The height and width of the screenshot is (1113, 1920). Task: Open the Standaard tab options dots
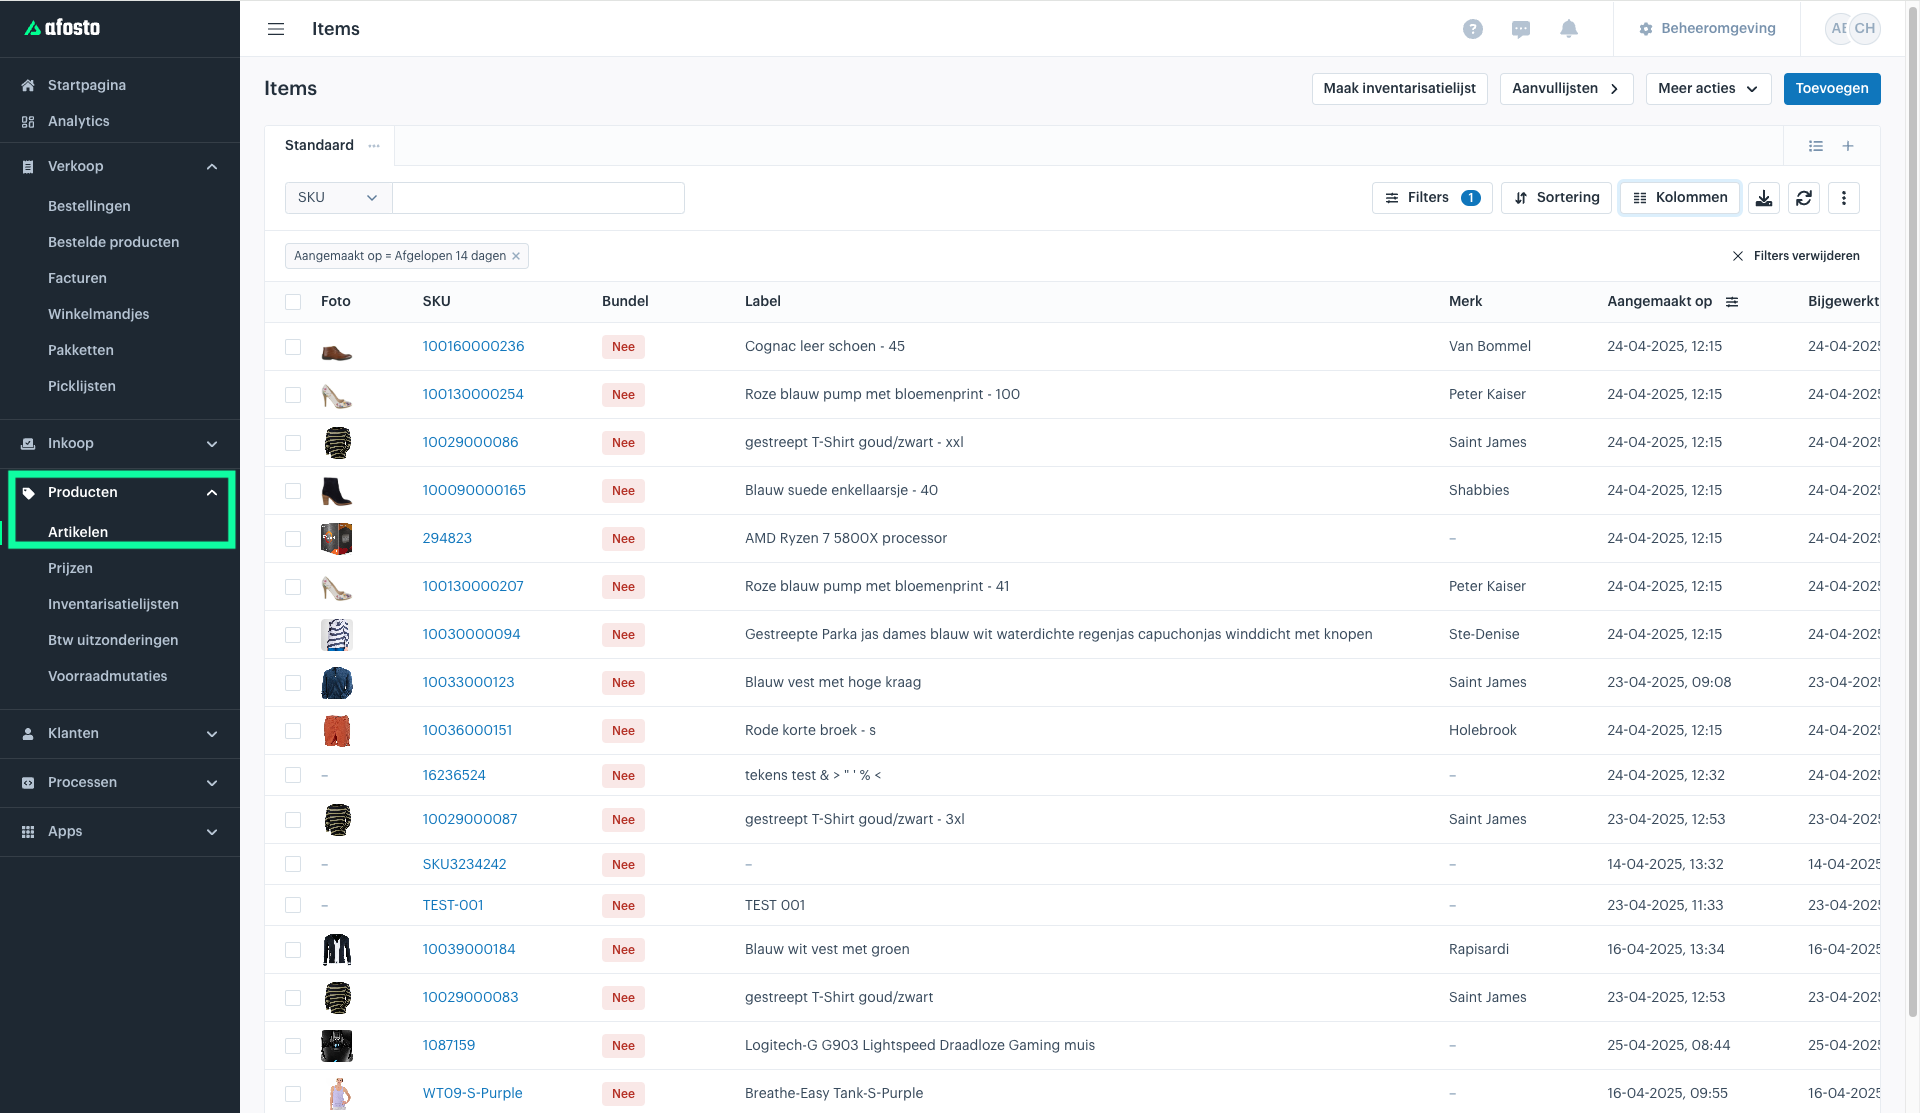coord(374,145)
